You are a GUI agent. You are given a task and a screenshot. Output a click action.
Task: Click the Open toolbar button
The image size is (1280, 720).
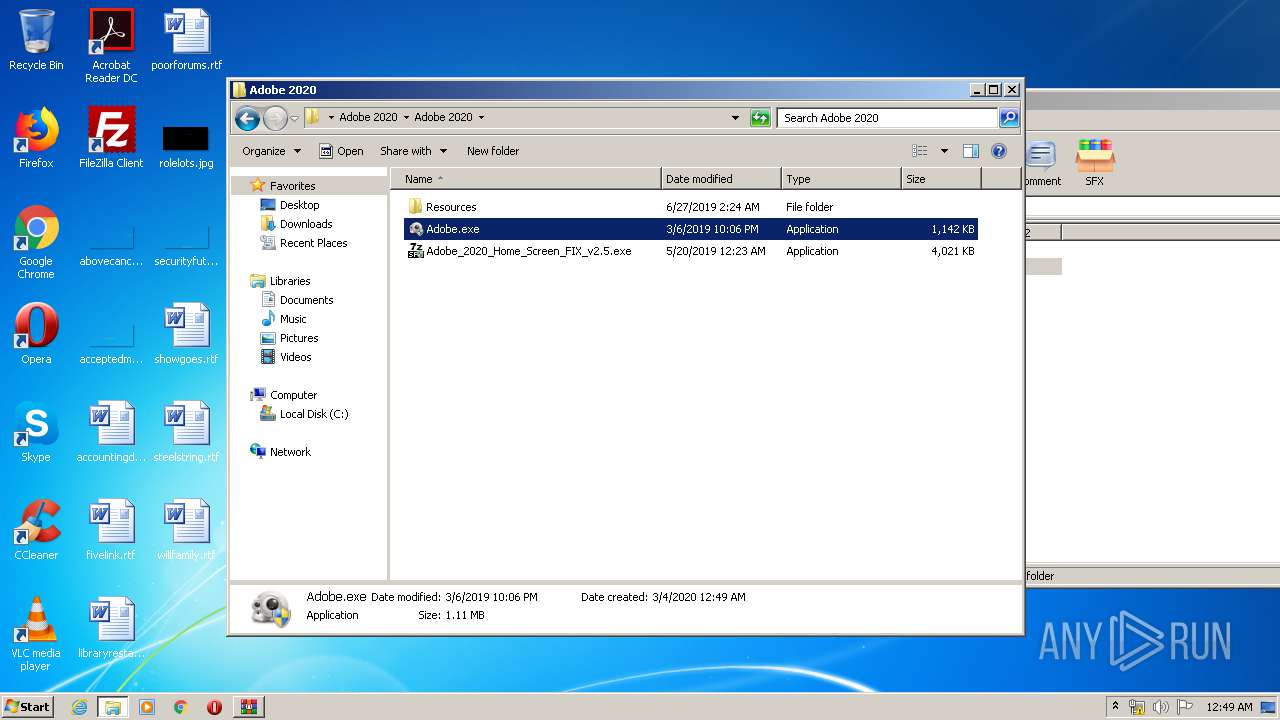tap(341, 151)
